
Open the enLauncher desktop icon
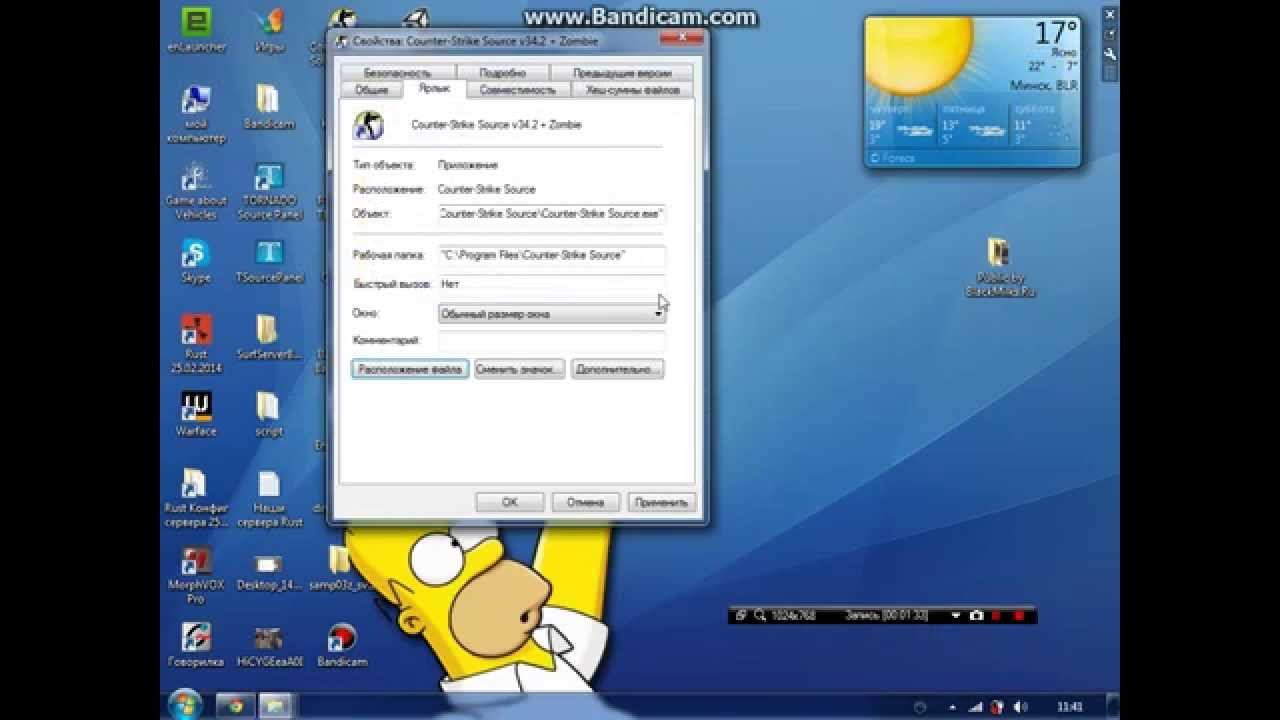pyautogui.click(x=196, y=30)
